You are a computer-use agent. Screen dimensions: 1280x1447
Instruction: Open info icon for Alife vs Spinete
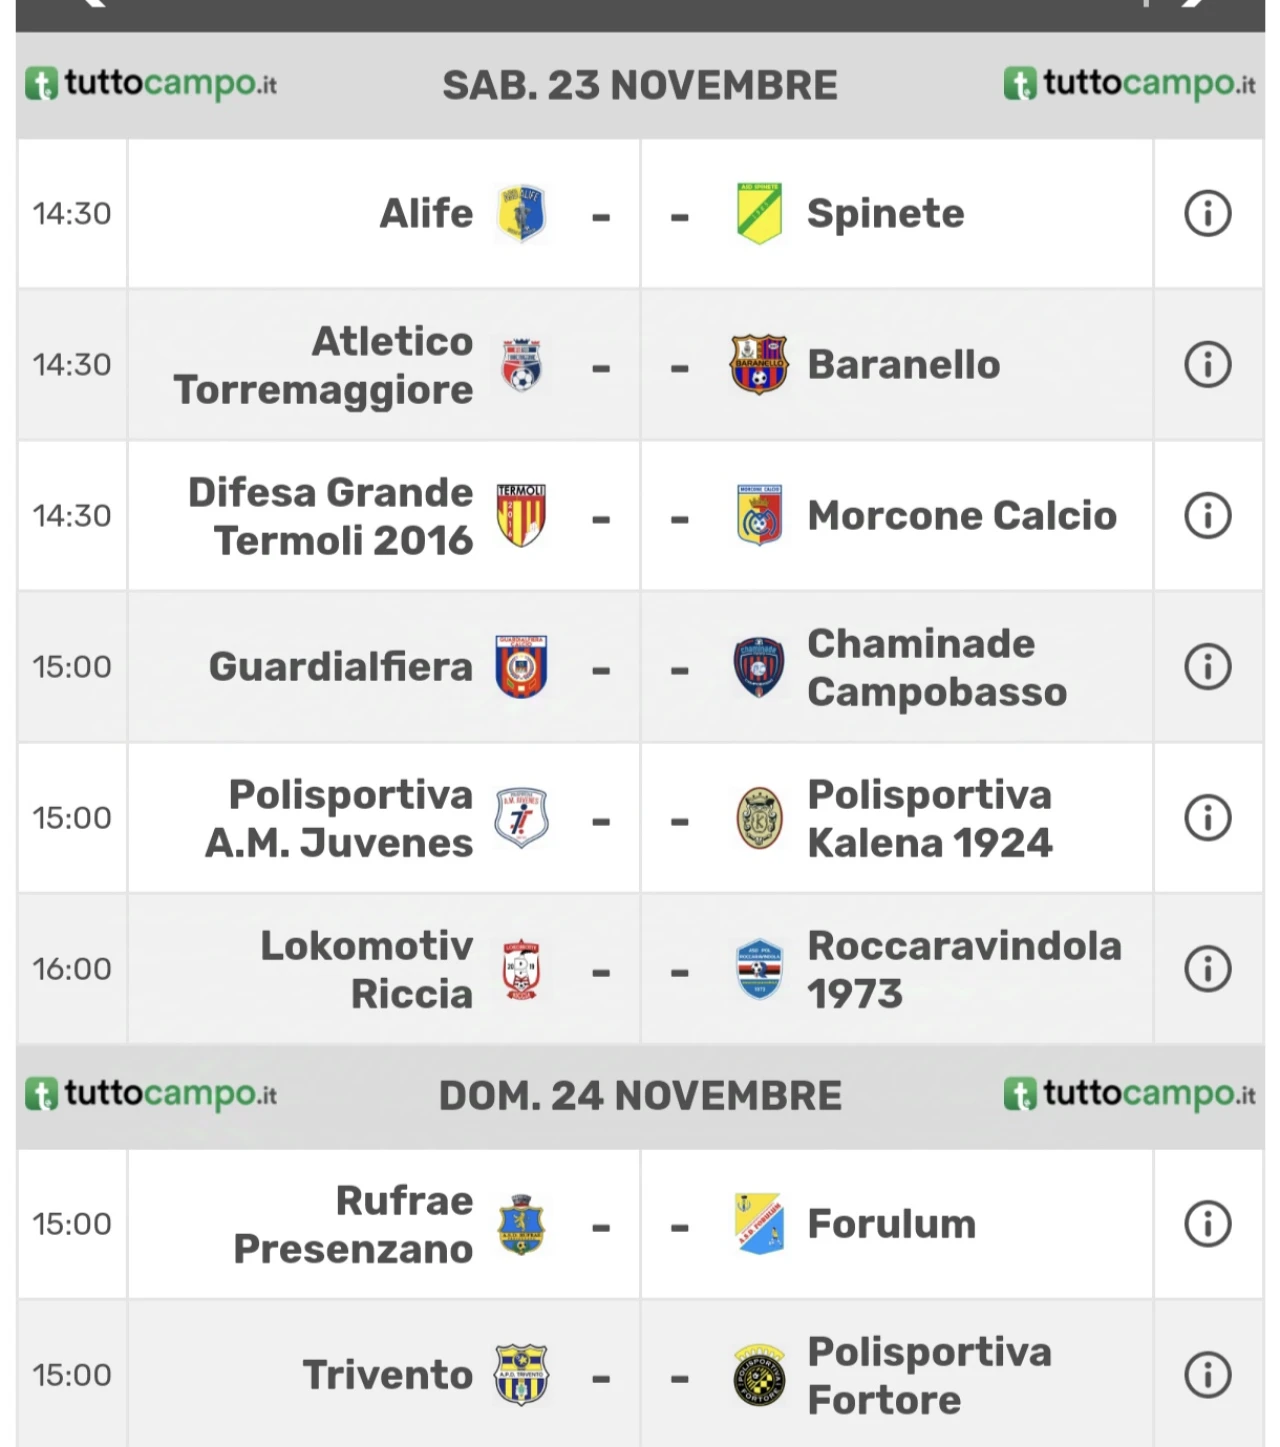(x=1207, y=214)
